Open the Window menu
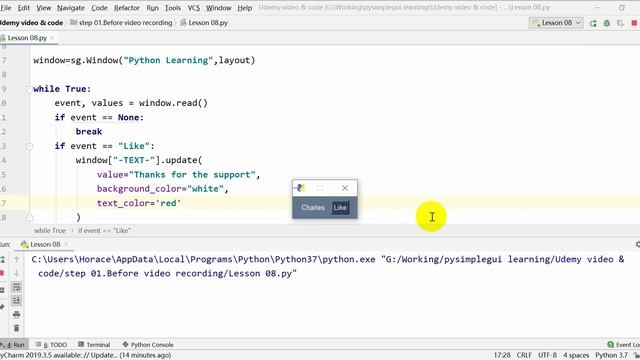This screenshot has height=360, width=640. (218, 8)
